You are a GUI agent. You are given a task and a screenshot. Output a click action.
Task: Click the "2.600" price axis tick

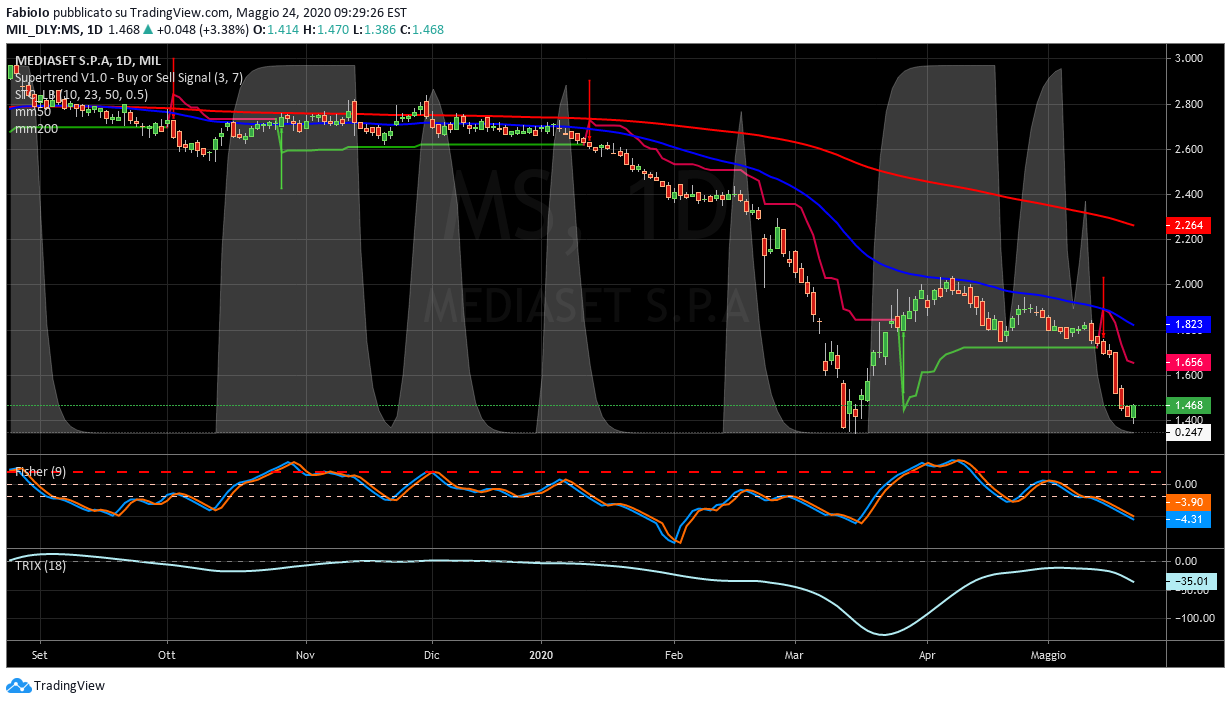click(x=1188, y=149)
